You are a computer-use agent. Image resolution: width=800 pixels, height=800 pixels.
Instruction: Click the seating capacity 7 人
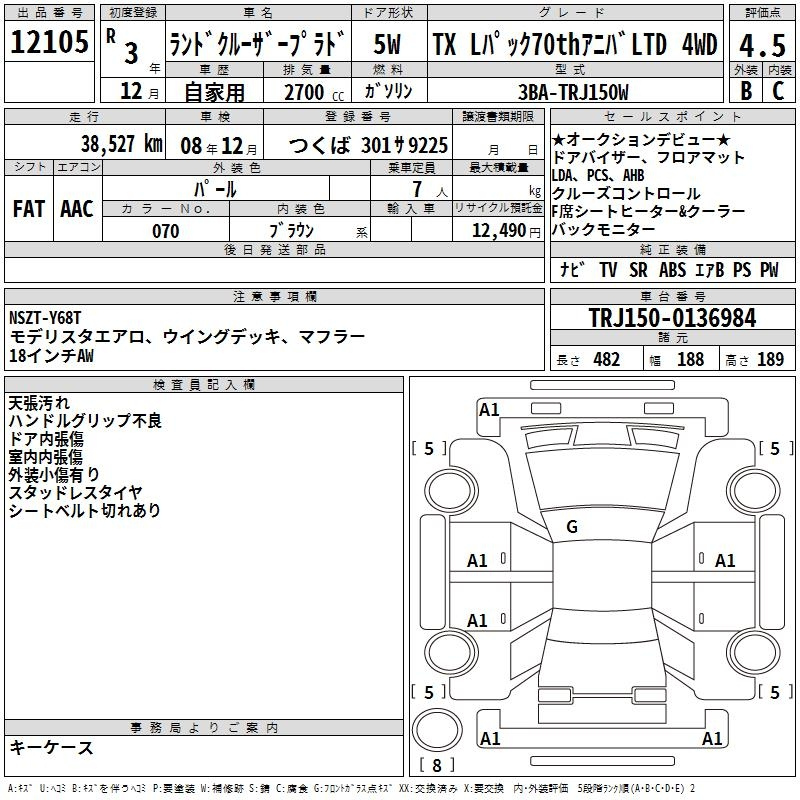pos(430,190)
